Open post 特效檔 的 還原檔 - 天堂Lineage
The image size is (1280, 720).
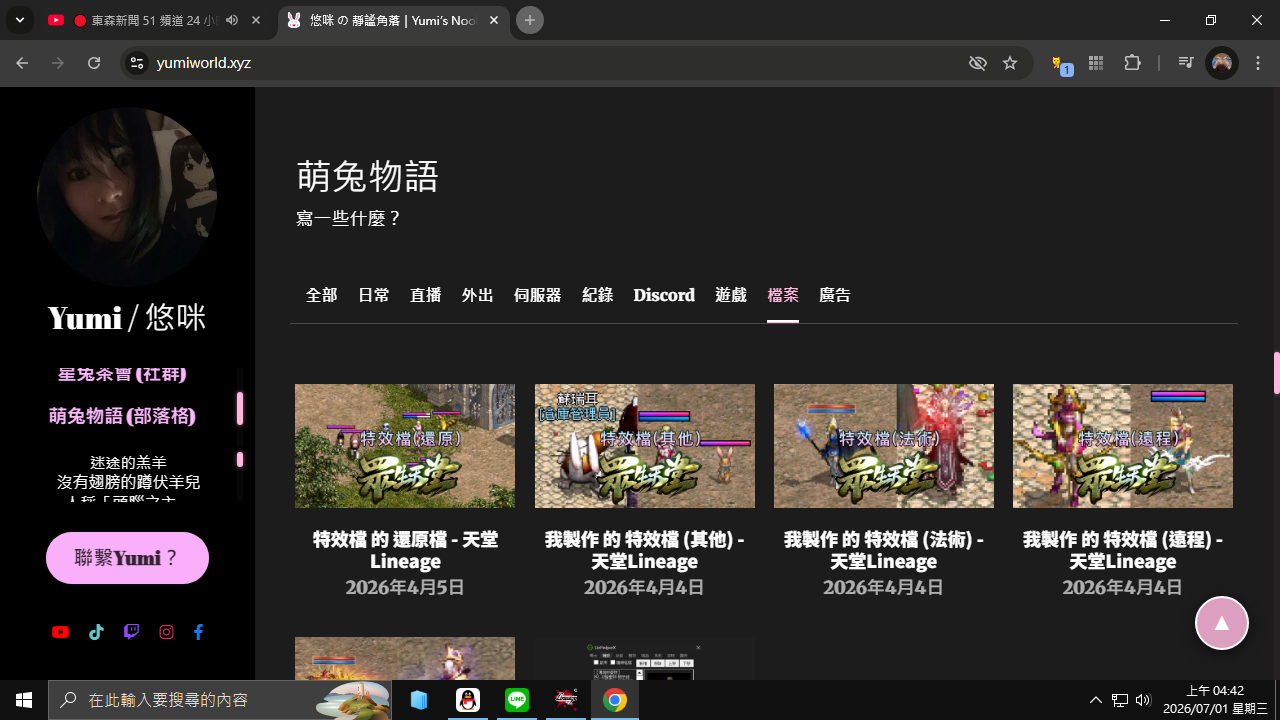[405, 550]
